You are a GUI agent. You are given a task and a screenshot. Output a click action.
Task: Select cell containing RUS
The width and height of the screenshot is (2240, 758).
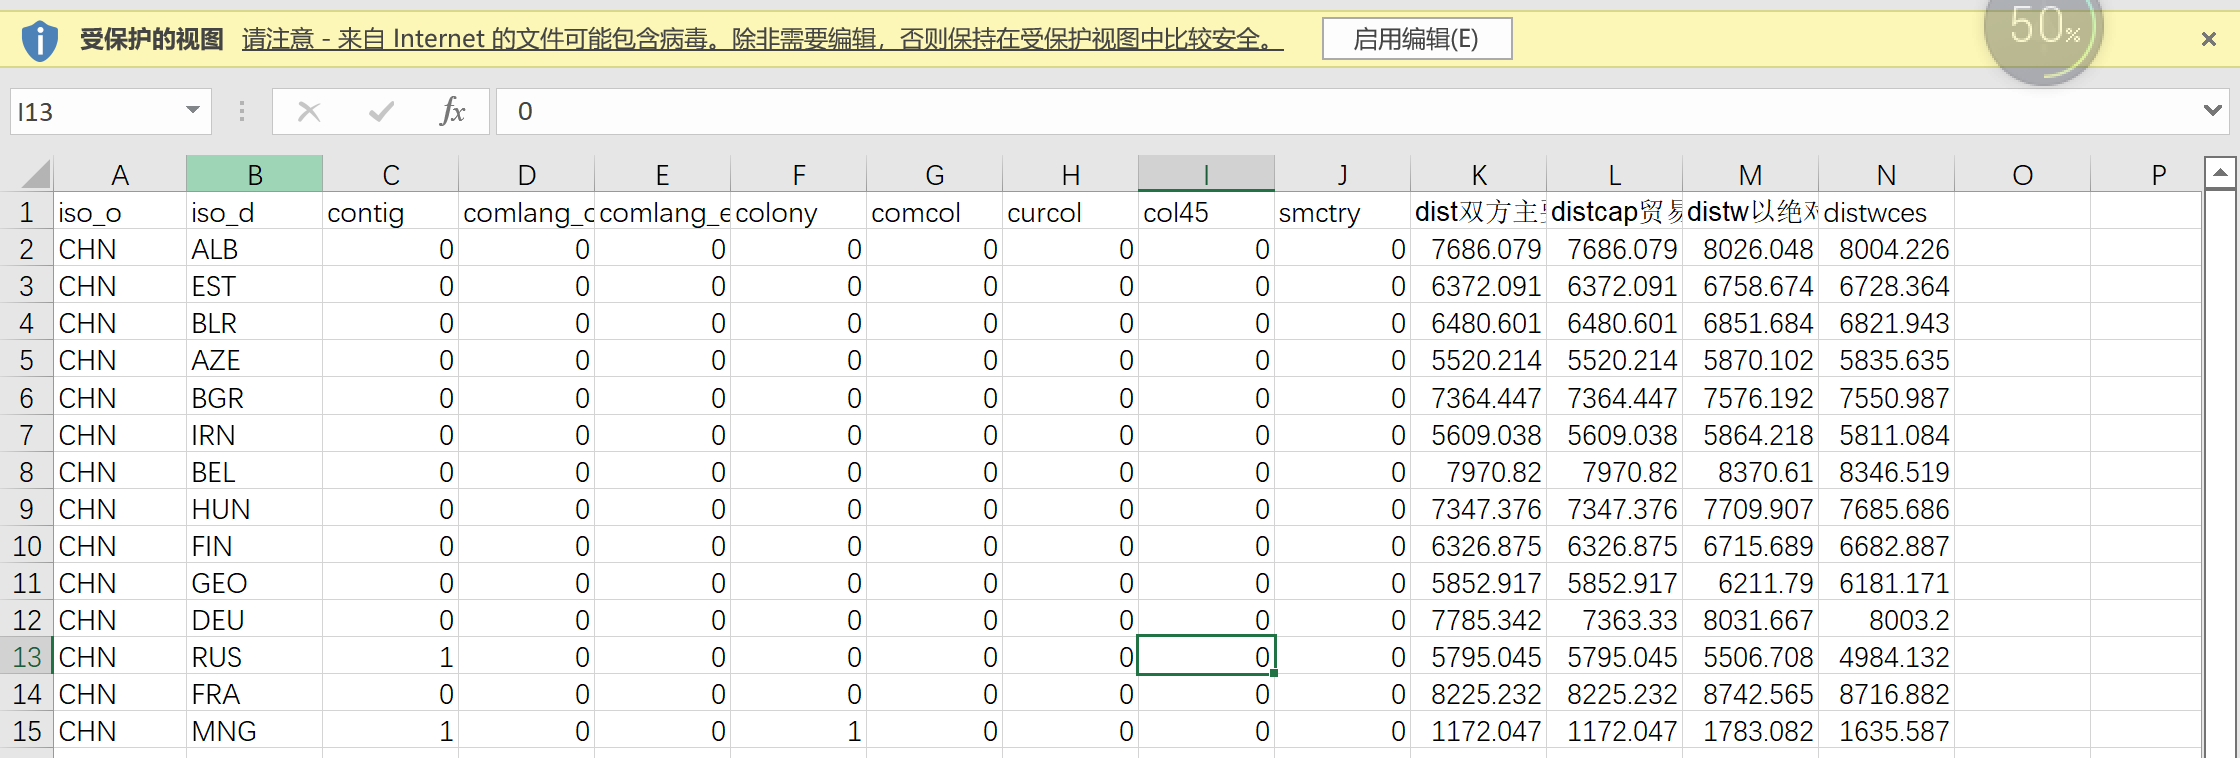pos(254,657)
